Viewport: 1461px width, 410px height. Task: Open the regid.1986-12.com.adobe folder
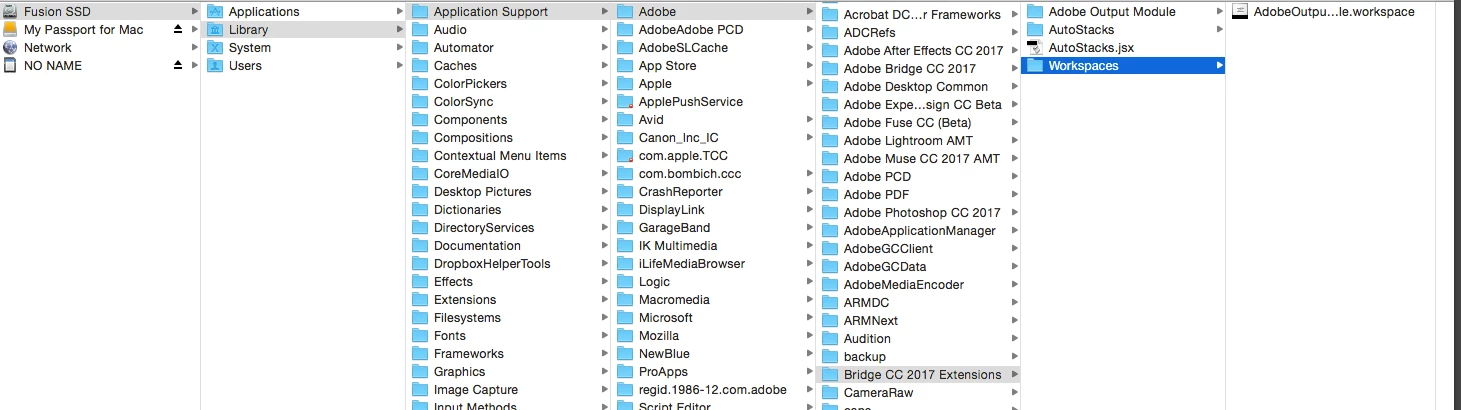pyautogui.click(x=714, y=390)
